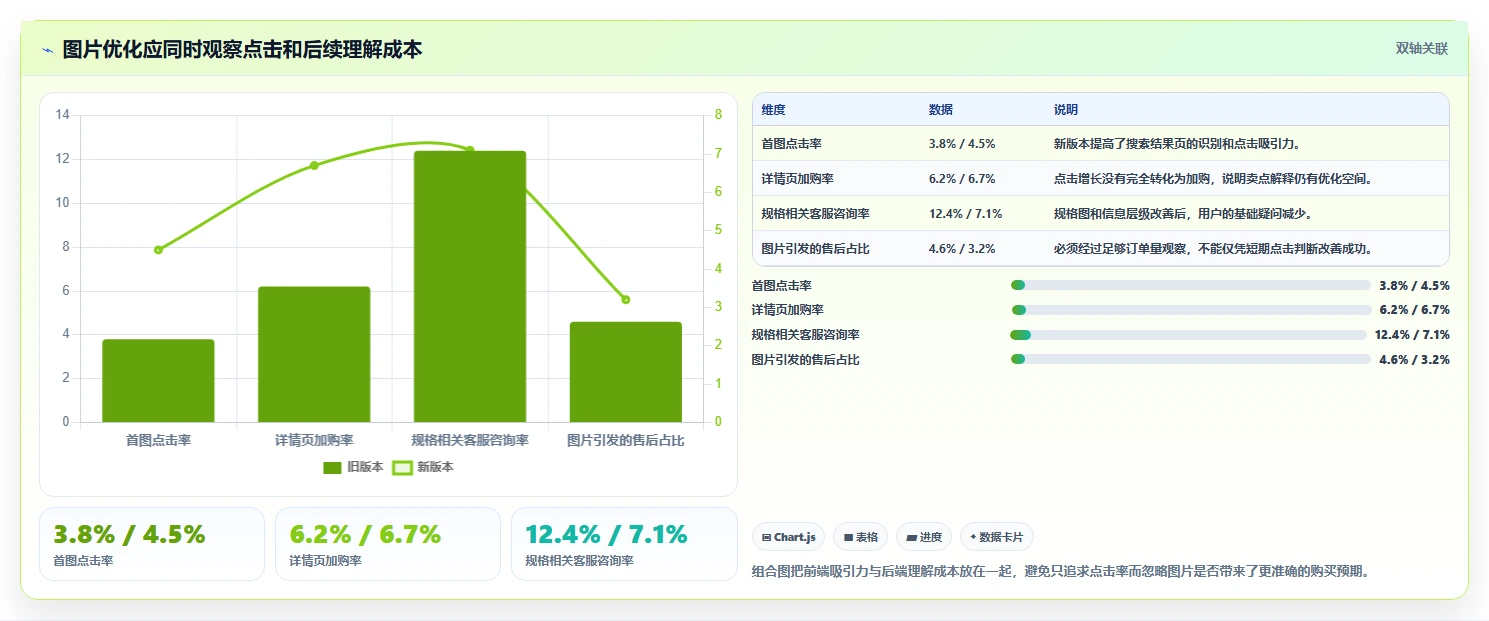Image resolution: width=1489 pixels, height=621 pixels.
Task: Click table cell 6.2% / 6.7%
Action: click(x=962, y=179)
